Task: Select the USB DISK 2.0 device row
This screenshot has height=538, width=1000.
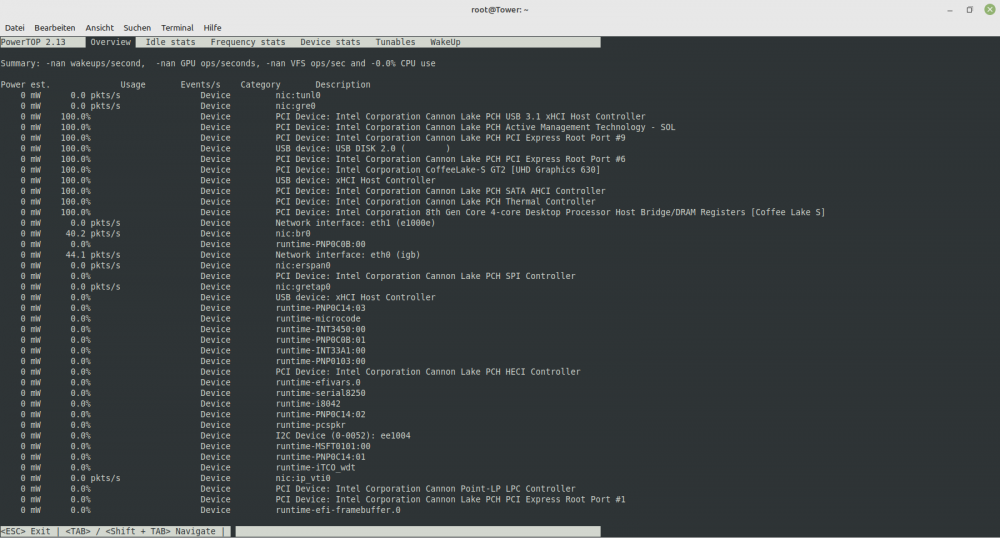Action: pos(235,149)
